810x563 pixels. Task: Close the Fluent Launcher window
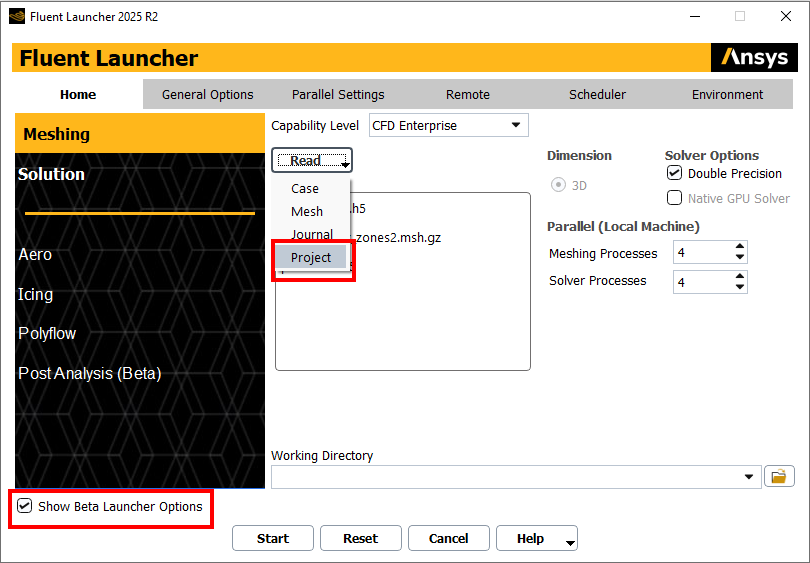pyautogui.click(x=786, y=17)
